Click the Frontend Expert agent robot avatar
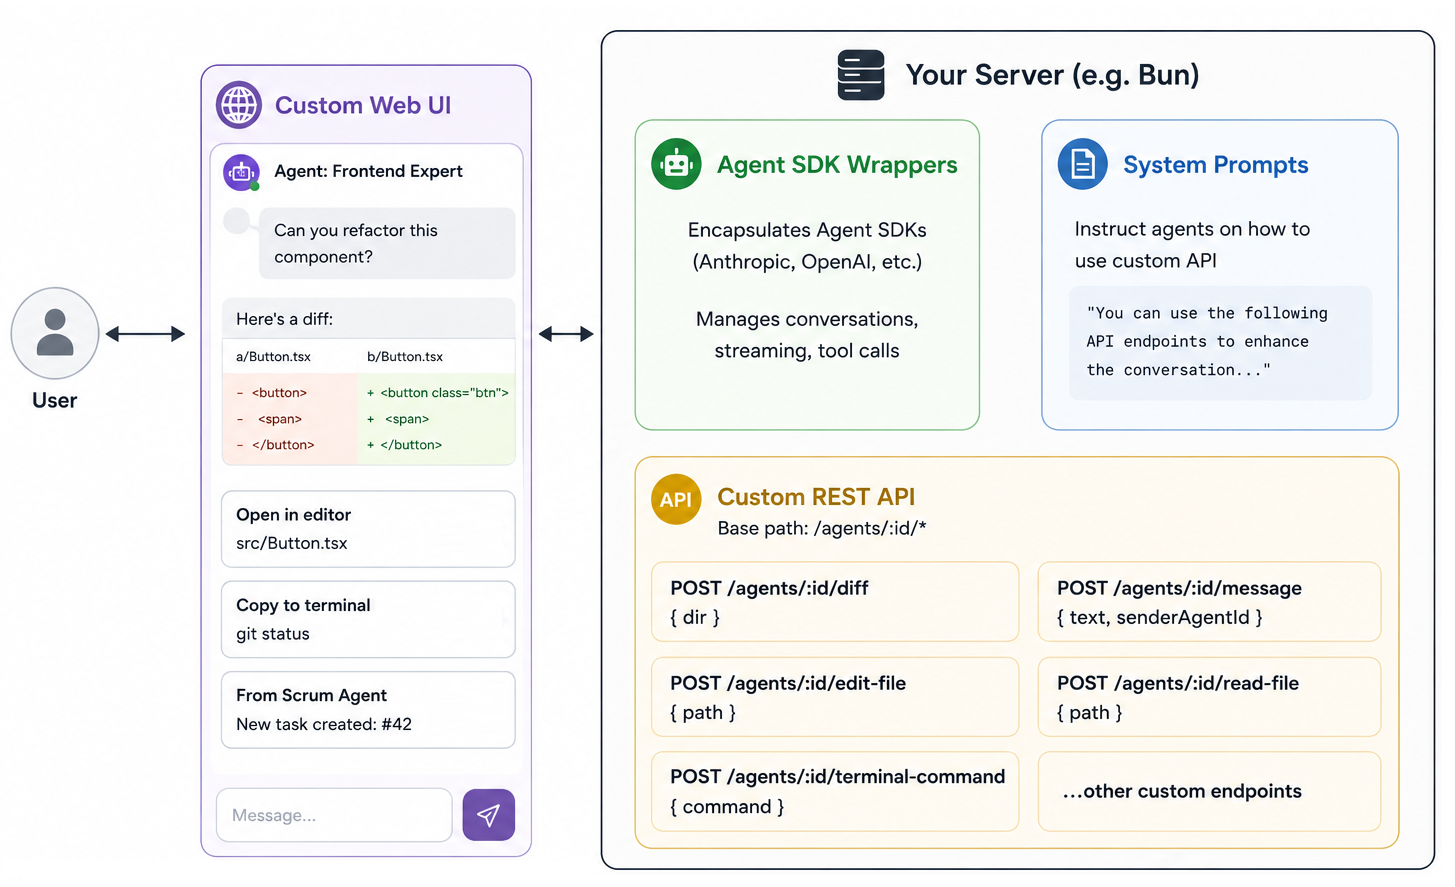This screenshot has width=1455, height=887. [x=241, y=172]
